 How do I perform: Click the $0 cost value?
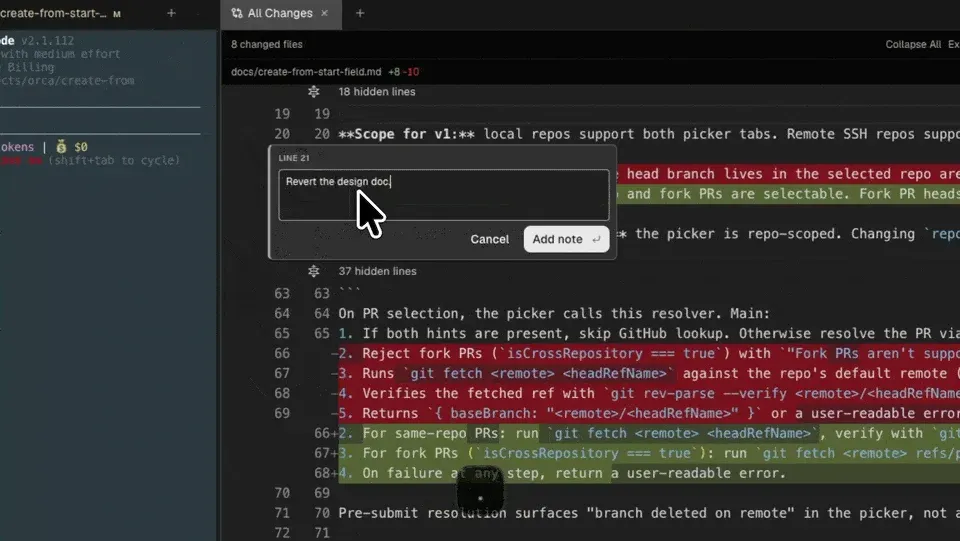(81, 147)
